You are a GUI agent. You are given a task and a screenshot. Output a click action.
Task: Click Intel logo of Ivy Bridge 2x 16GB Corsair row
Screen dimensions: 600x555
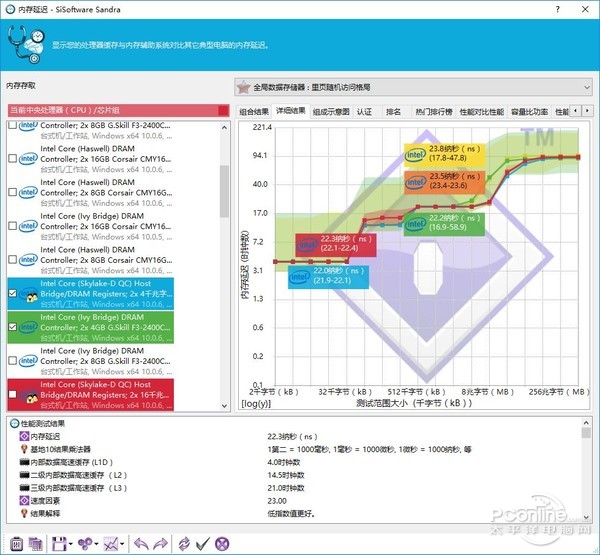(28, 226)
